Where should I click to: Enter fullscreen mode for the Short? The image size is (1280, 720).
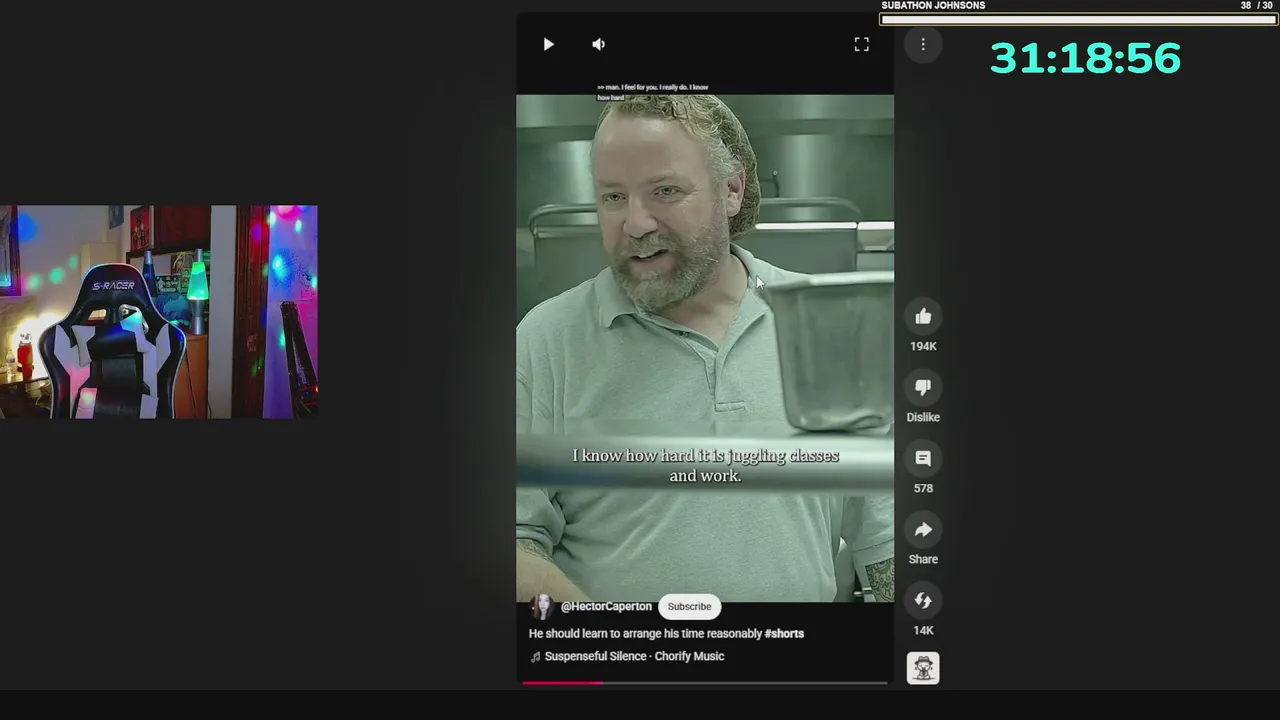point(861,44)
